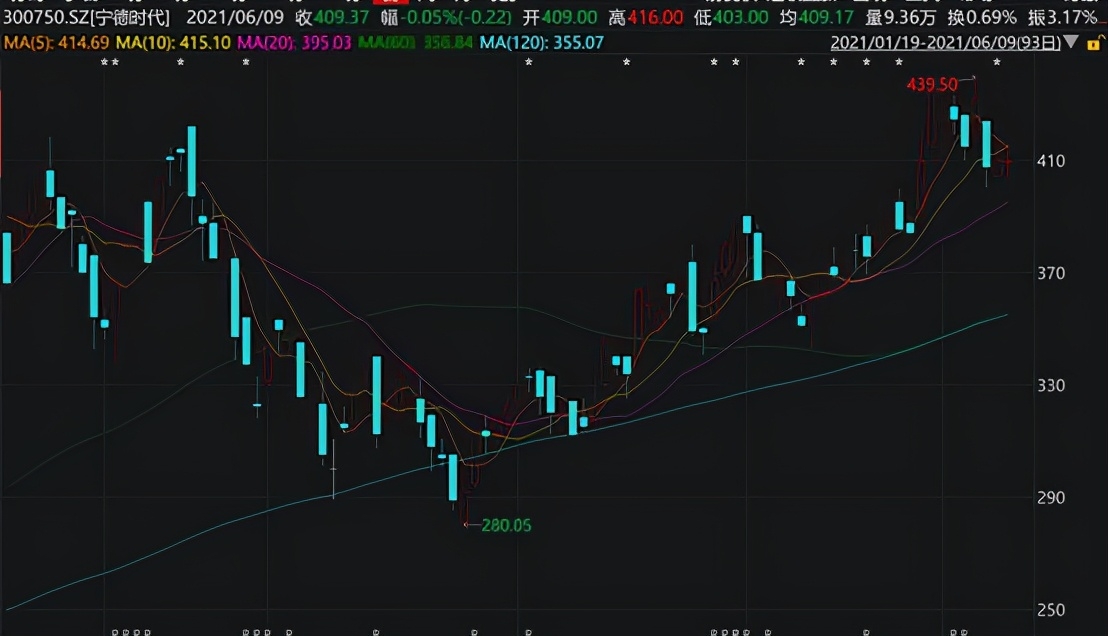
Task: Toggle the MA(5) moving average line
Action: [x=55, y=42]
